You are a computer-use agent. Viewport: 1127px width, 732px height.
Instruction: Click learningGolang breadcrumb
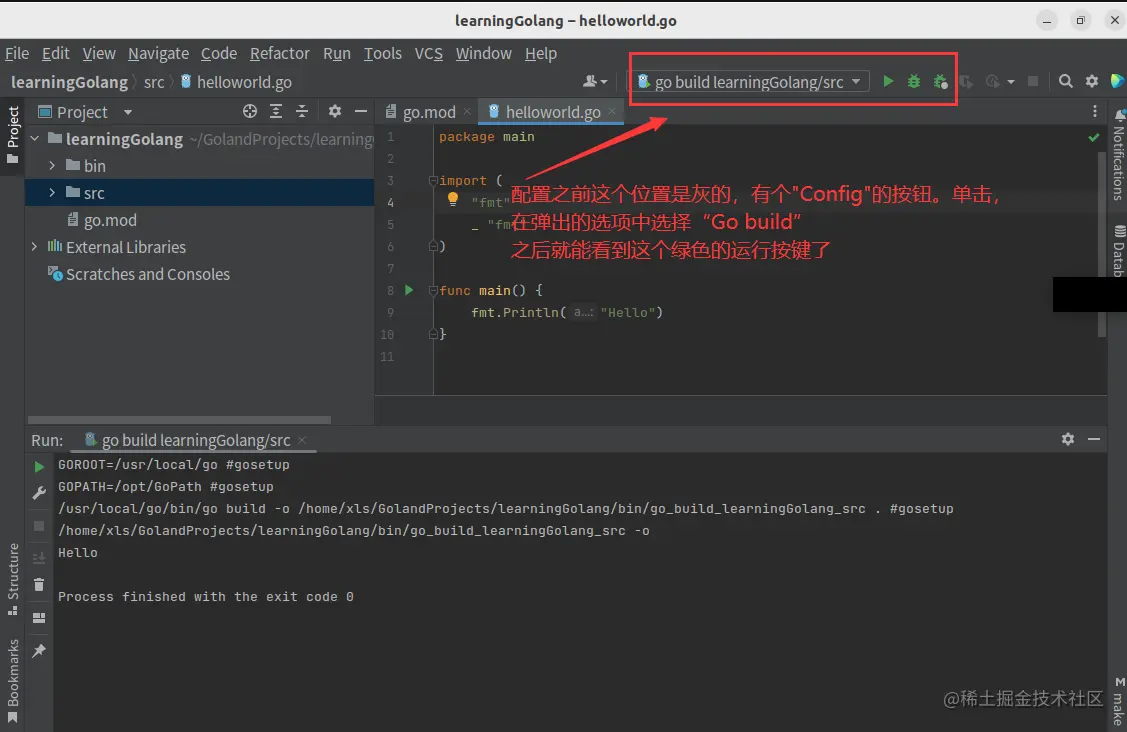pyautogui.click(x=69, y=82)
